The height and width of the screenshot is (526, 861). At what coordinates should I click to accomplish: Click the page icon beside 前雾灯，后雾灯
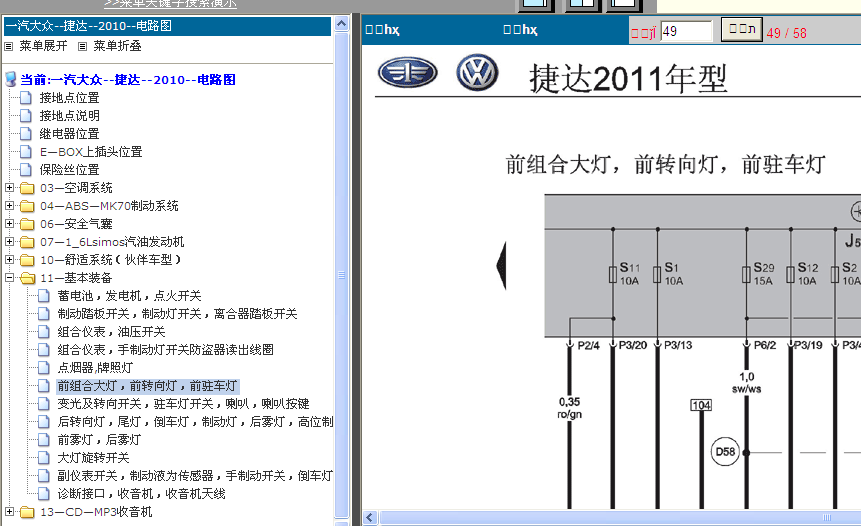coord(44,440)
